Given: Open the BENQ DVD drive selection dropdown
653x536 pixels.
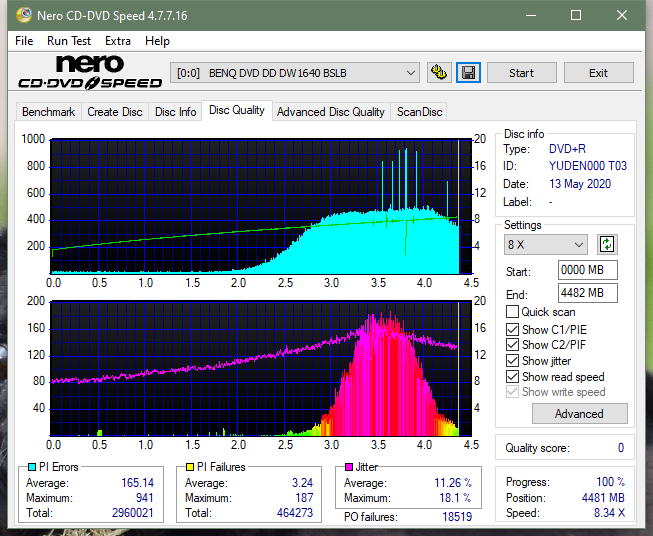Looking at the screenshot, I should (x=295, y=73).
